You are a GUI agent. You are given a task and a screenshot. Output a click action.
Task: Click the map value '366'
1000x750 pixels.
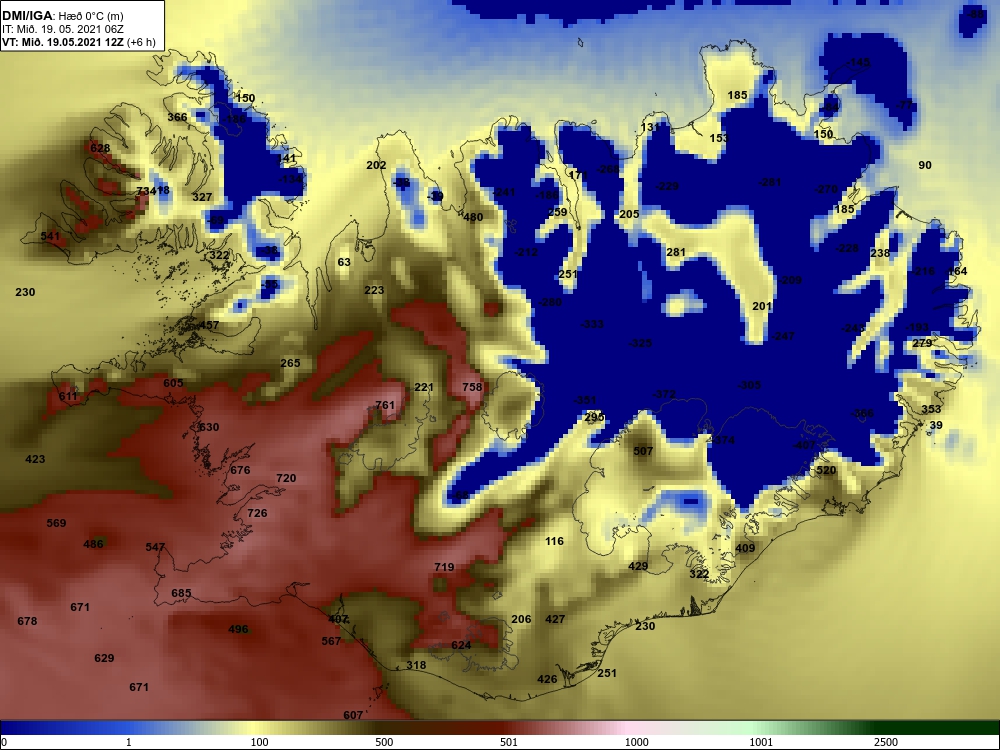tap(177, 117)
